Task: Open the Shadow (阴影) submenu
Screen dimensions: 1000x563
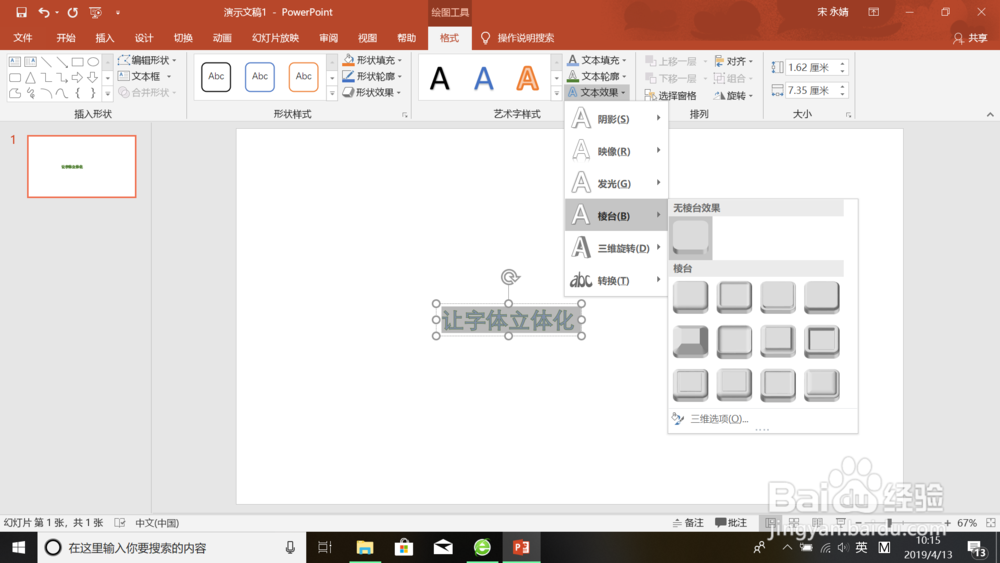Action: tap(616, 119)
